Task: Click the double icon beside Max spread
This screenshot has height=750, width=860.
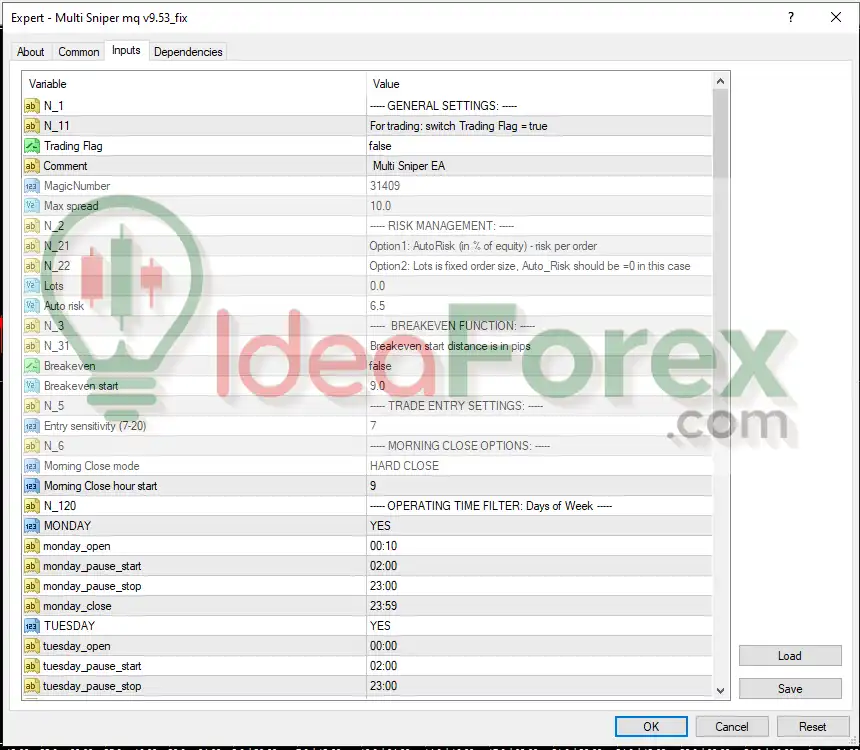Action: tap(31, 206)
